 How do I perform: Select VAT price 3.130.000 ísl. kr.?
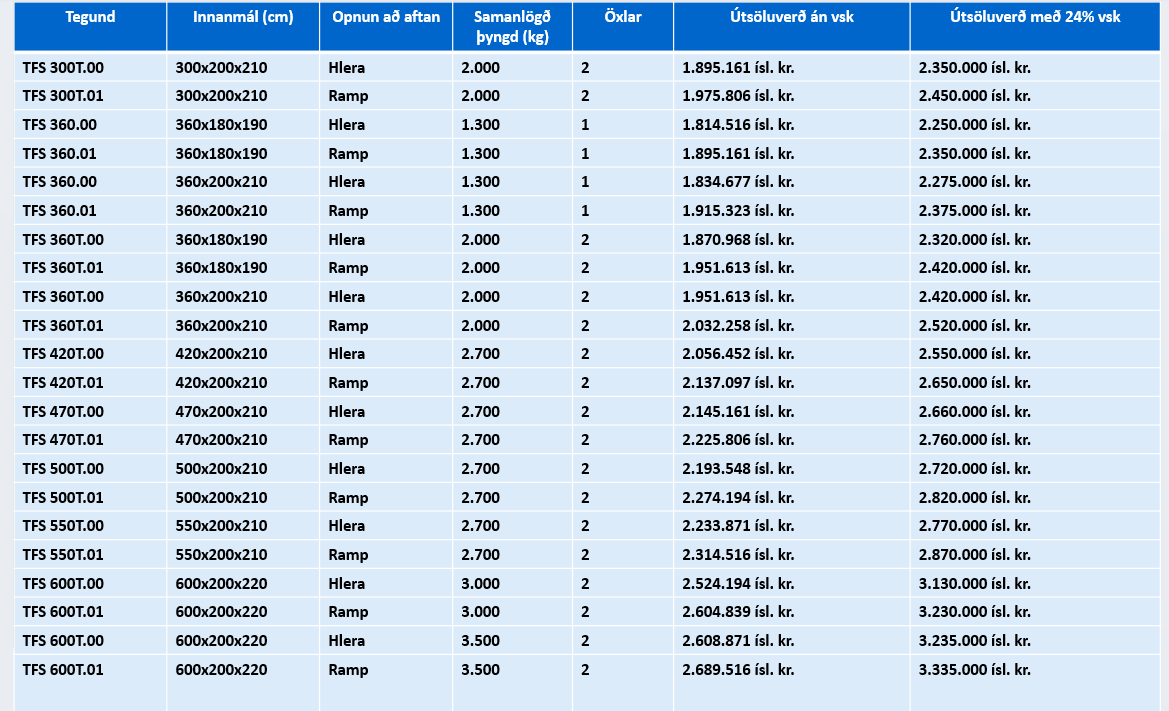(974, 584)
